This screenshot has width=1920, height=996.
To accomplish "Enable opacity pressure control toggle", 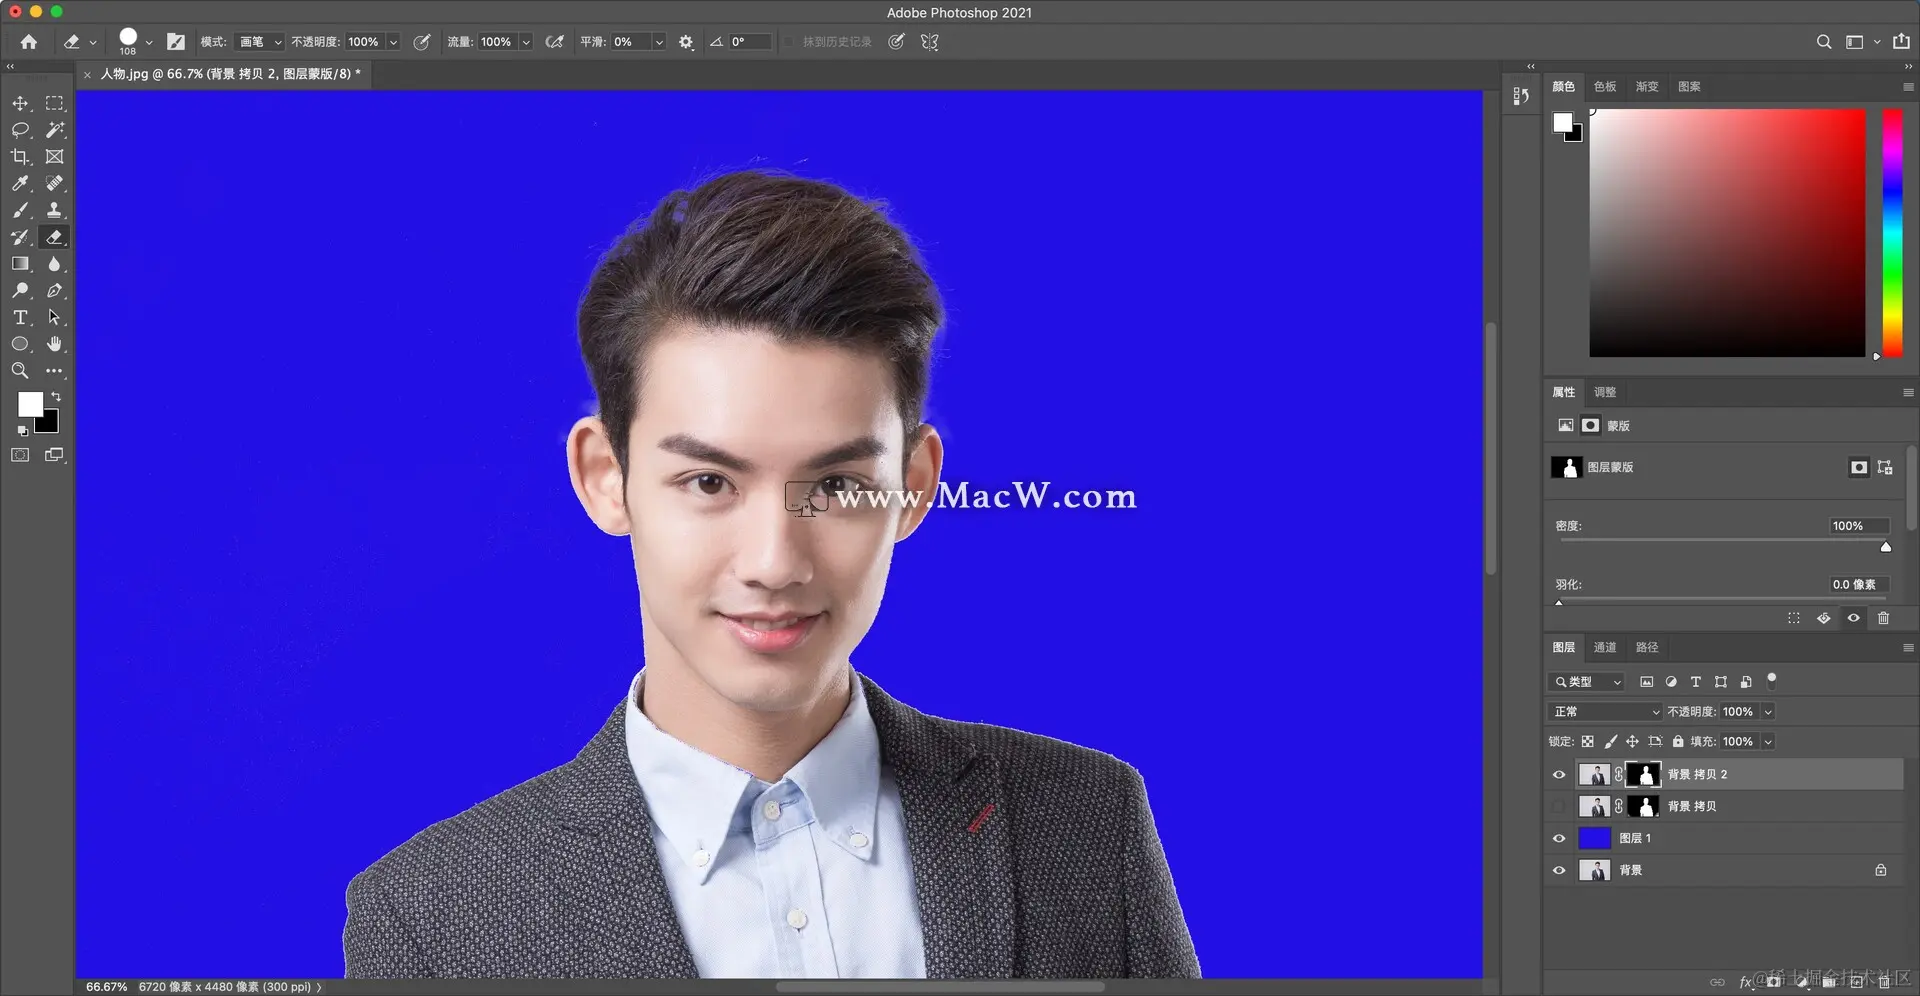I will [422, 42].
